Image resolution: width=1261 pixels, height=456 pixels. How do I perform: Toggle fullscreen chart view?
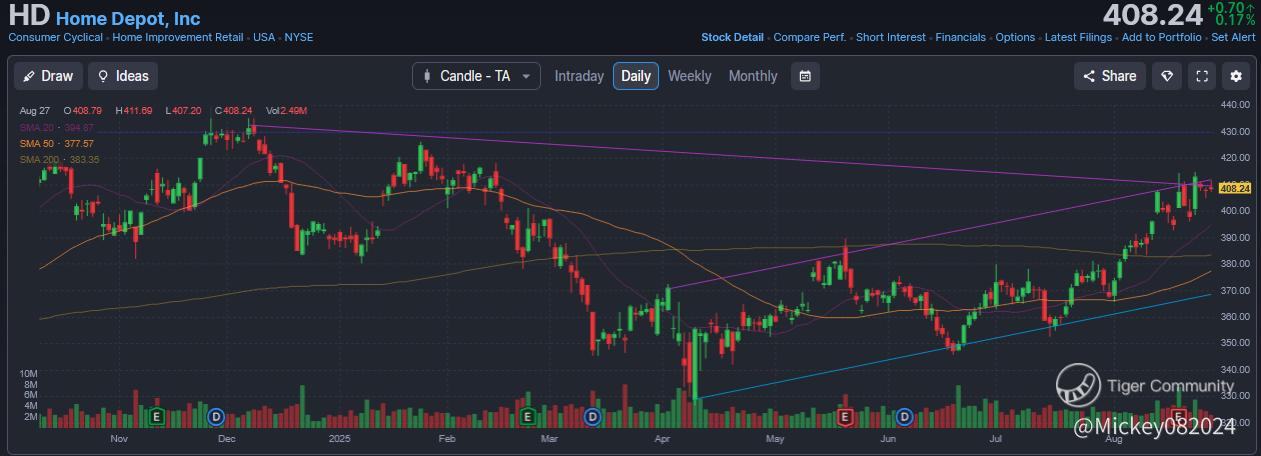1202,76
